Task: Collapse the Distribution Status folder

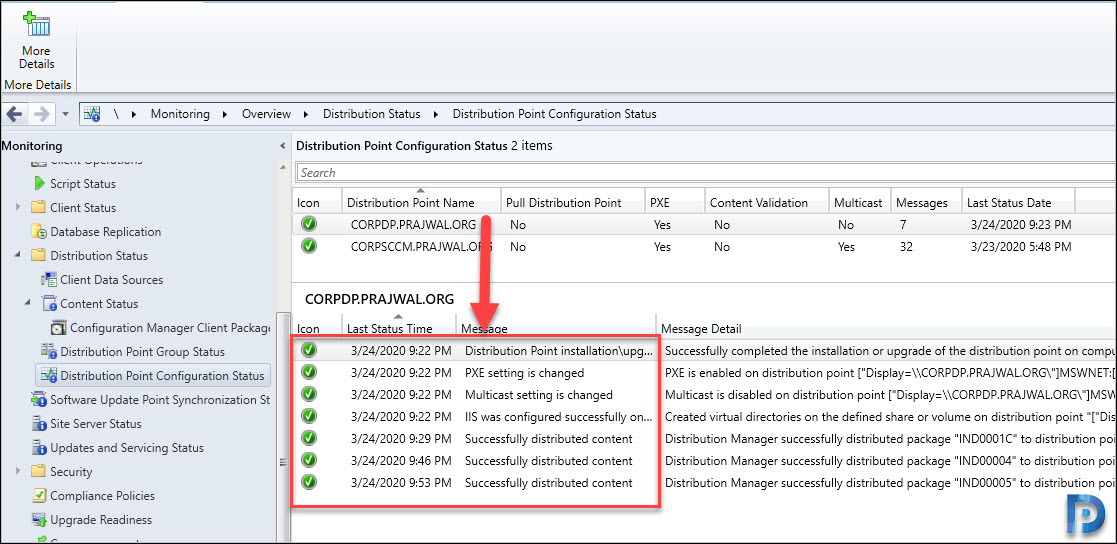Action: point(19,255)
